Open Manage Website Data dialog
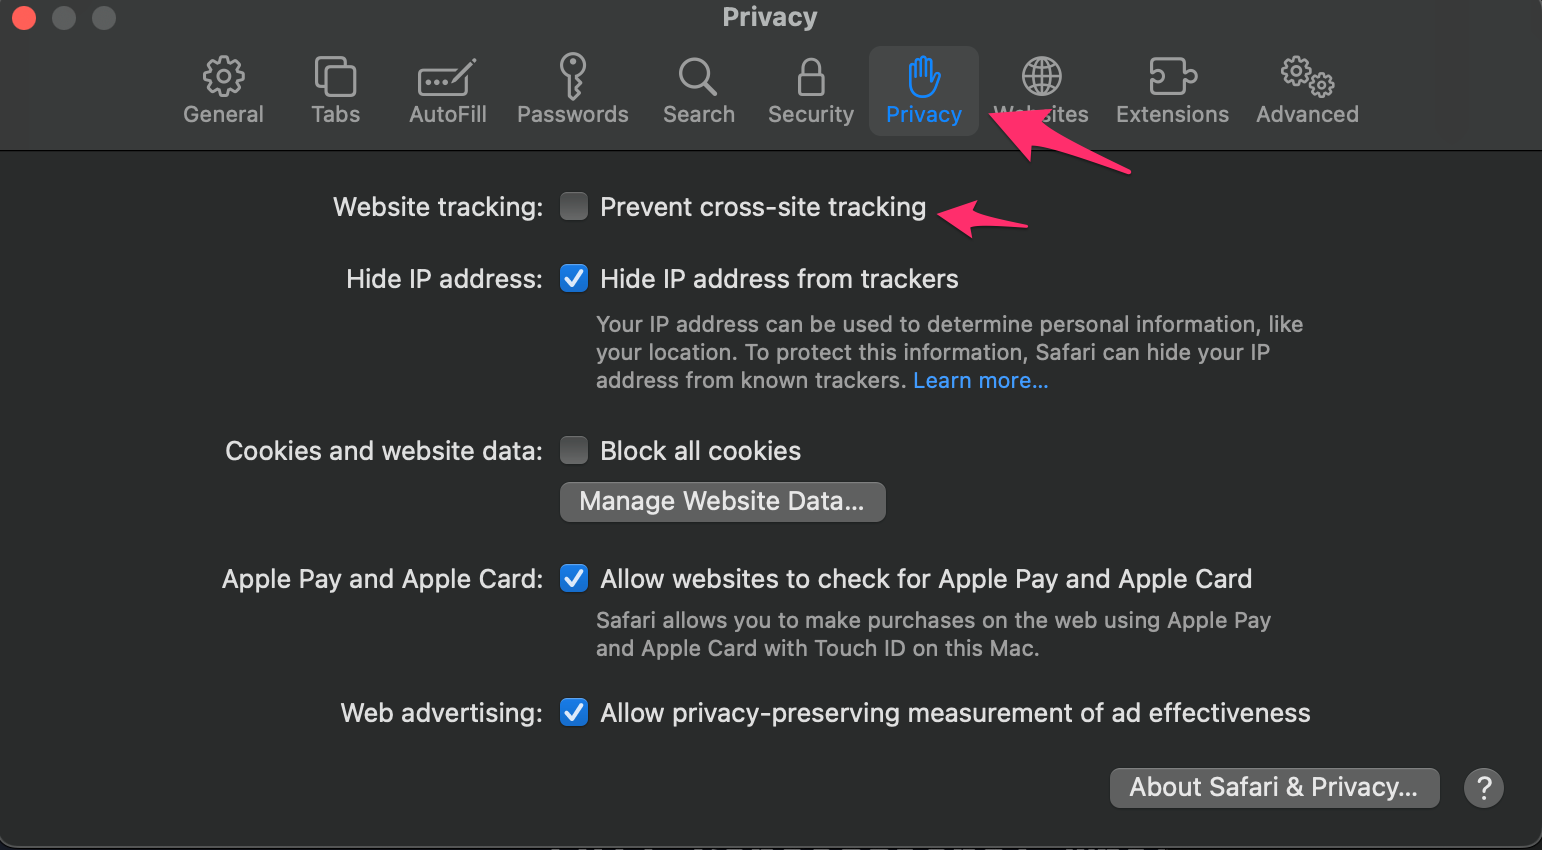Image resolution: width=1542 pixels, height=850 pixels. point(722,501)
